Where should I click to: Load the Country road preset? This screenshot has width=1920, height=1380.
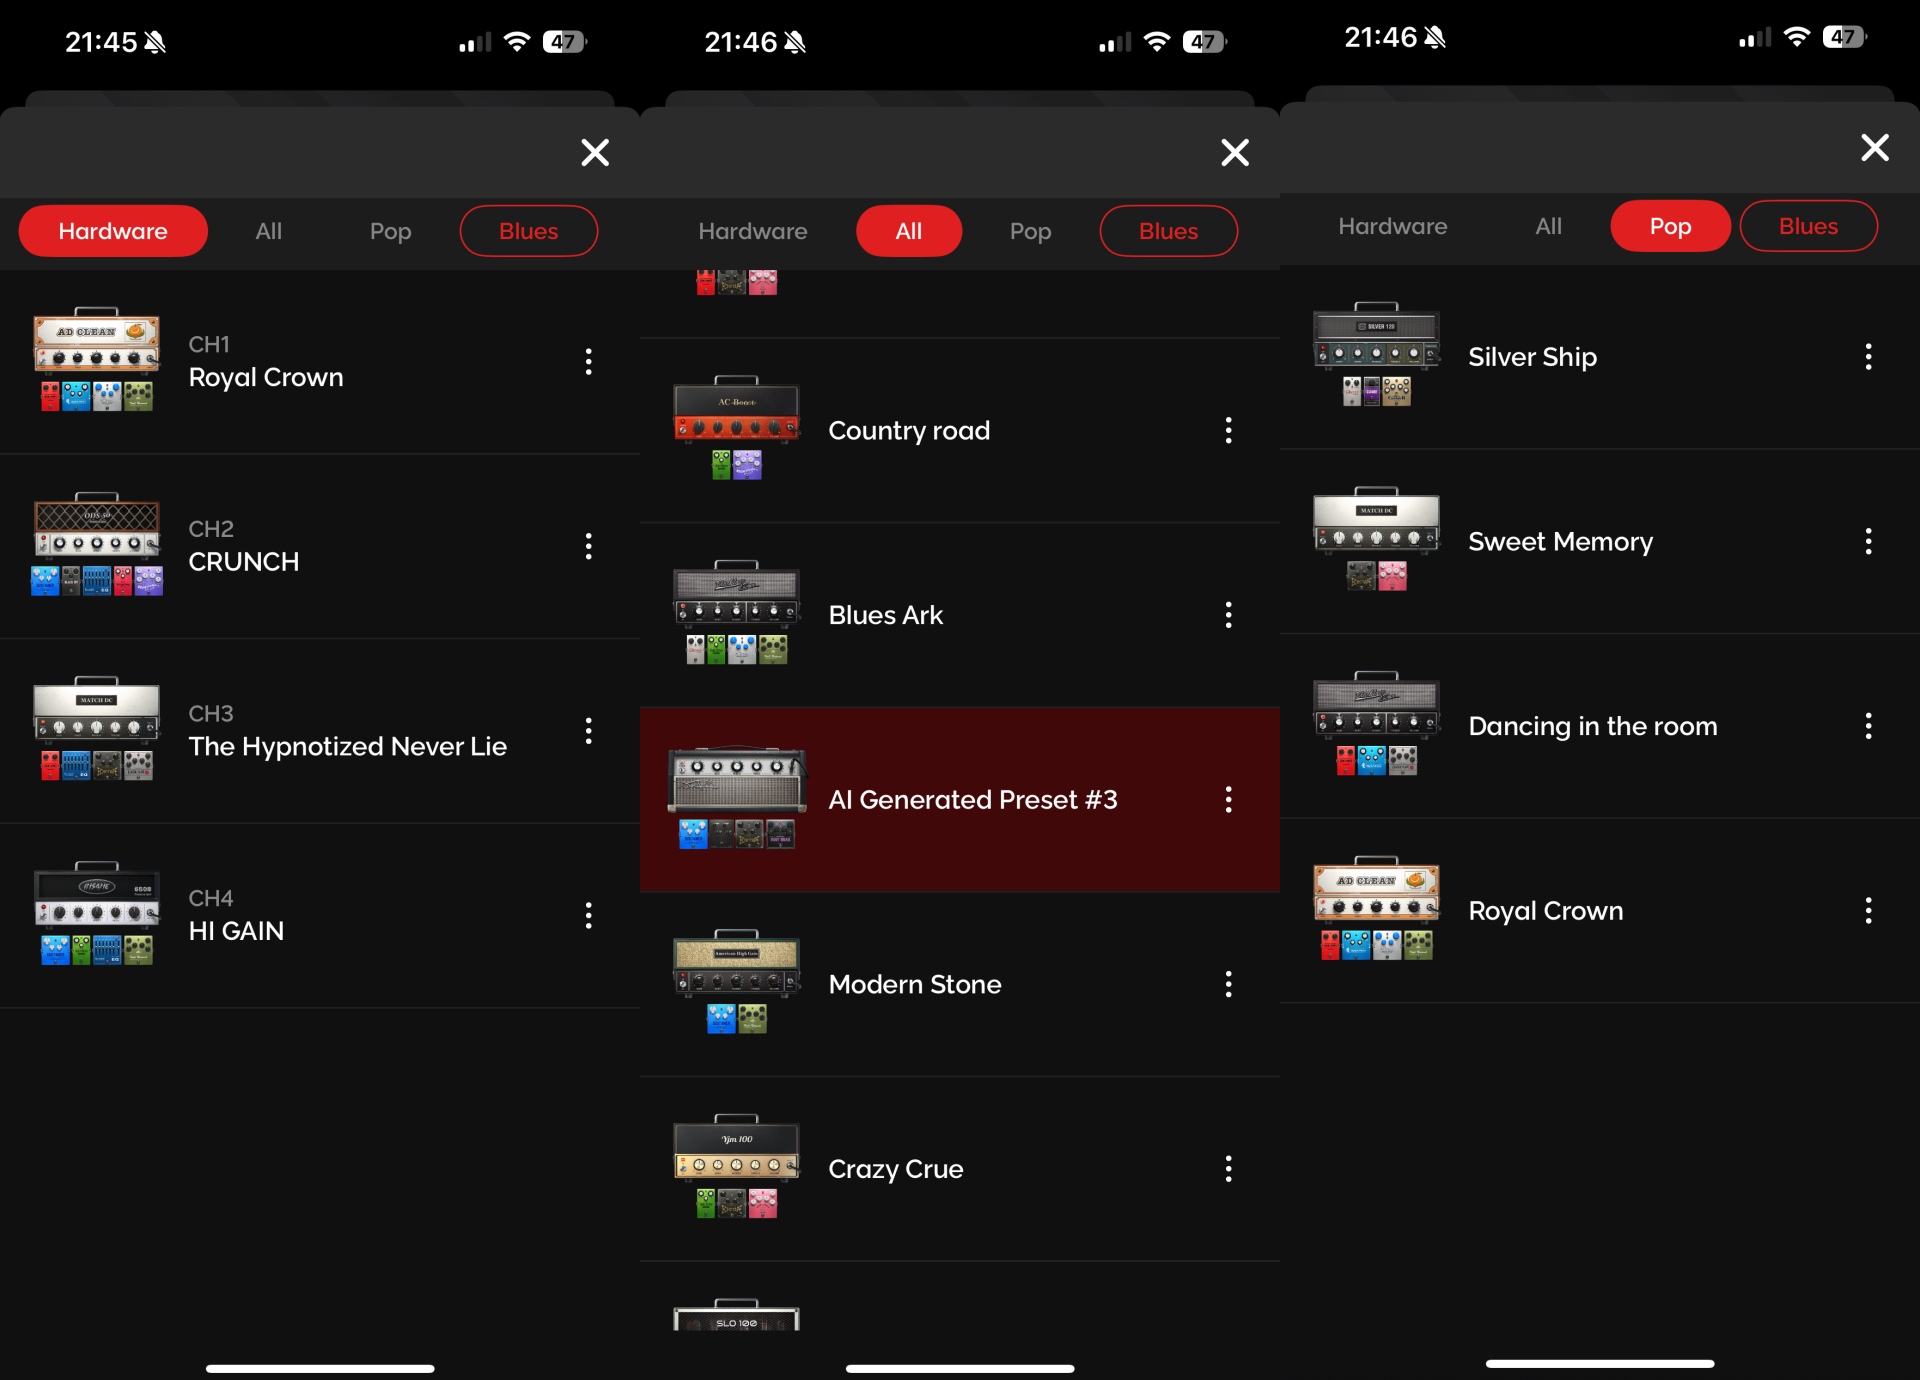pos(960,430)
